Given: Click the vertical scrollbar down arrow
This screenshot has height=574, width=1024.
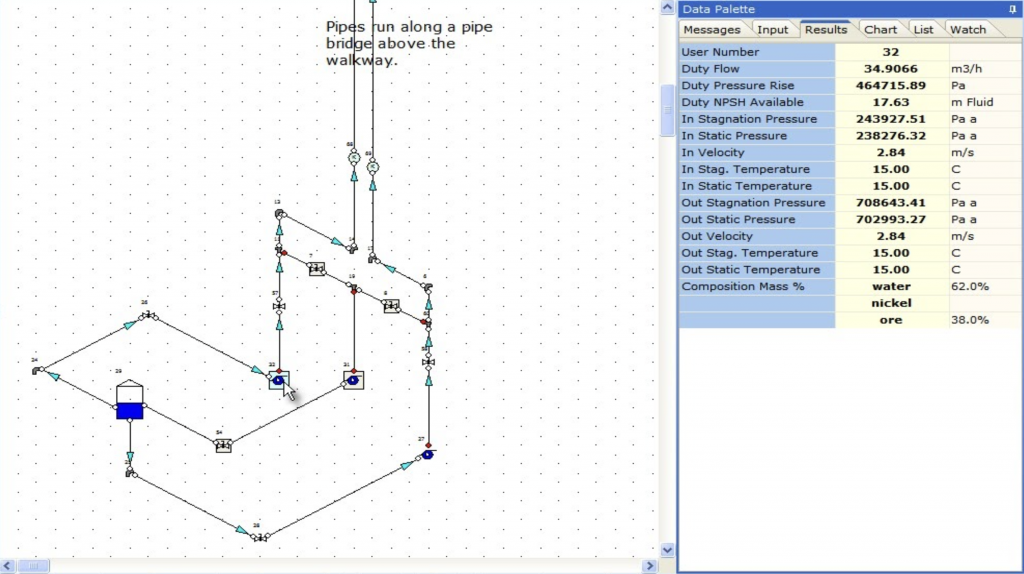Looking at the screenshot, I should [x=668, y=549].
